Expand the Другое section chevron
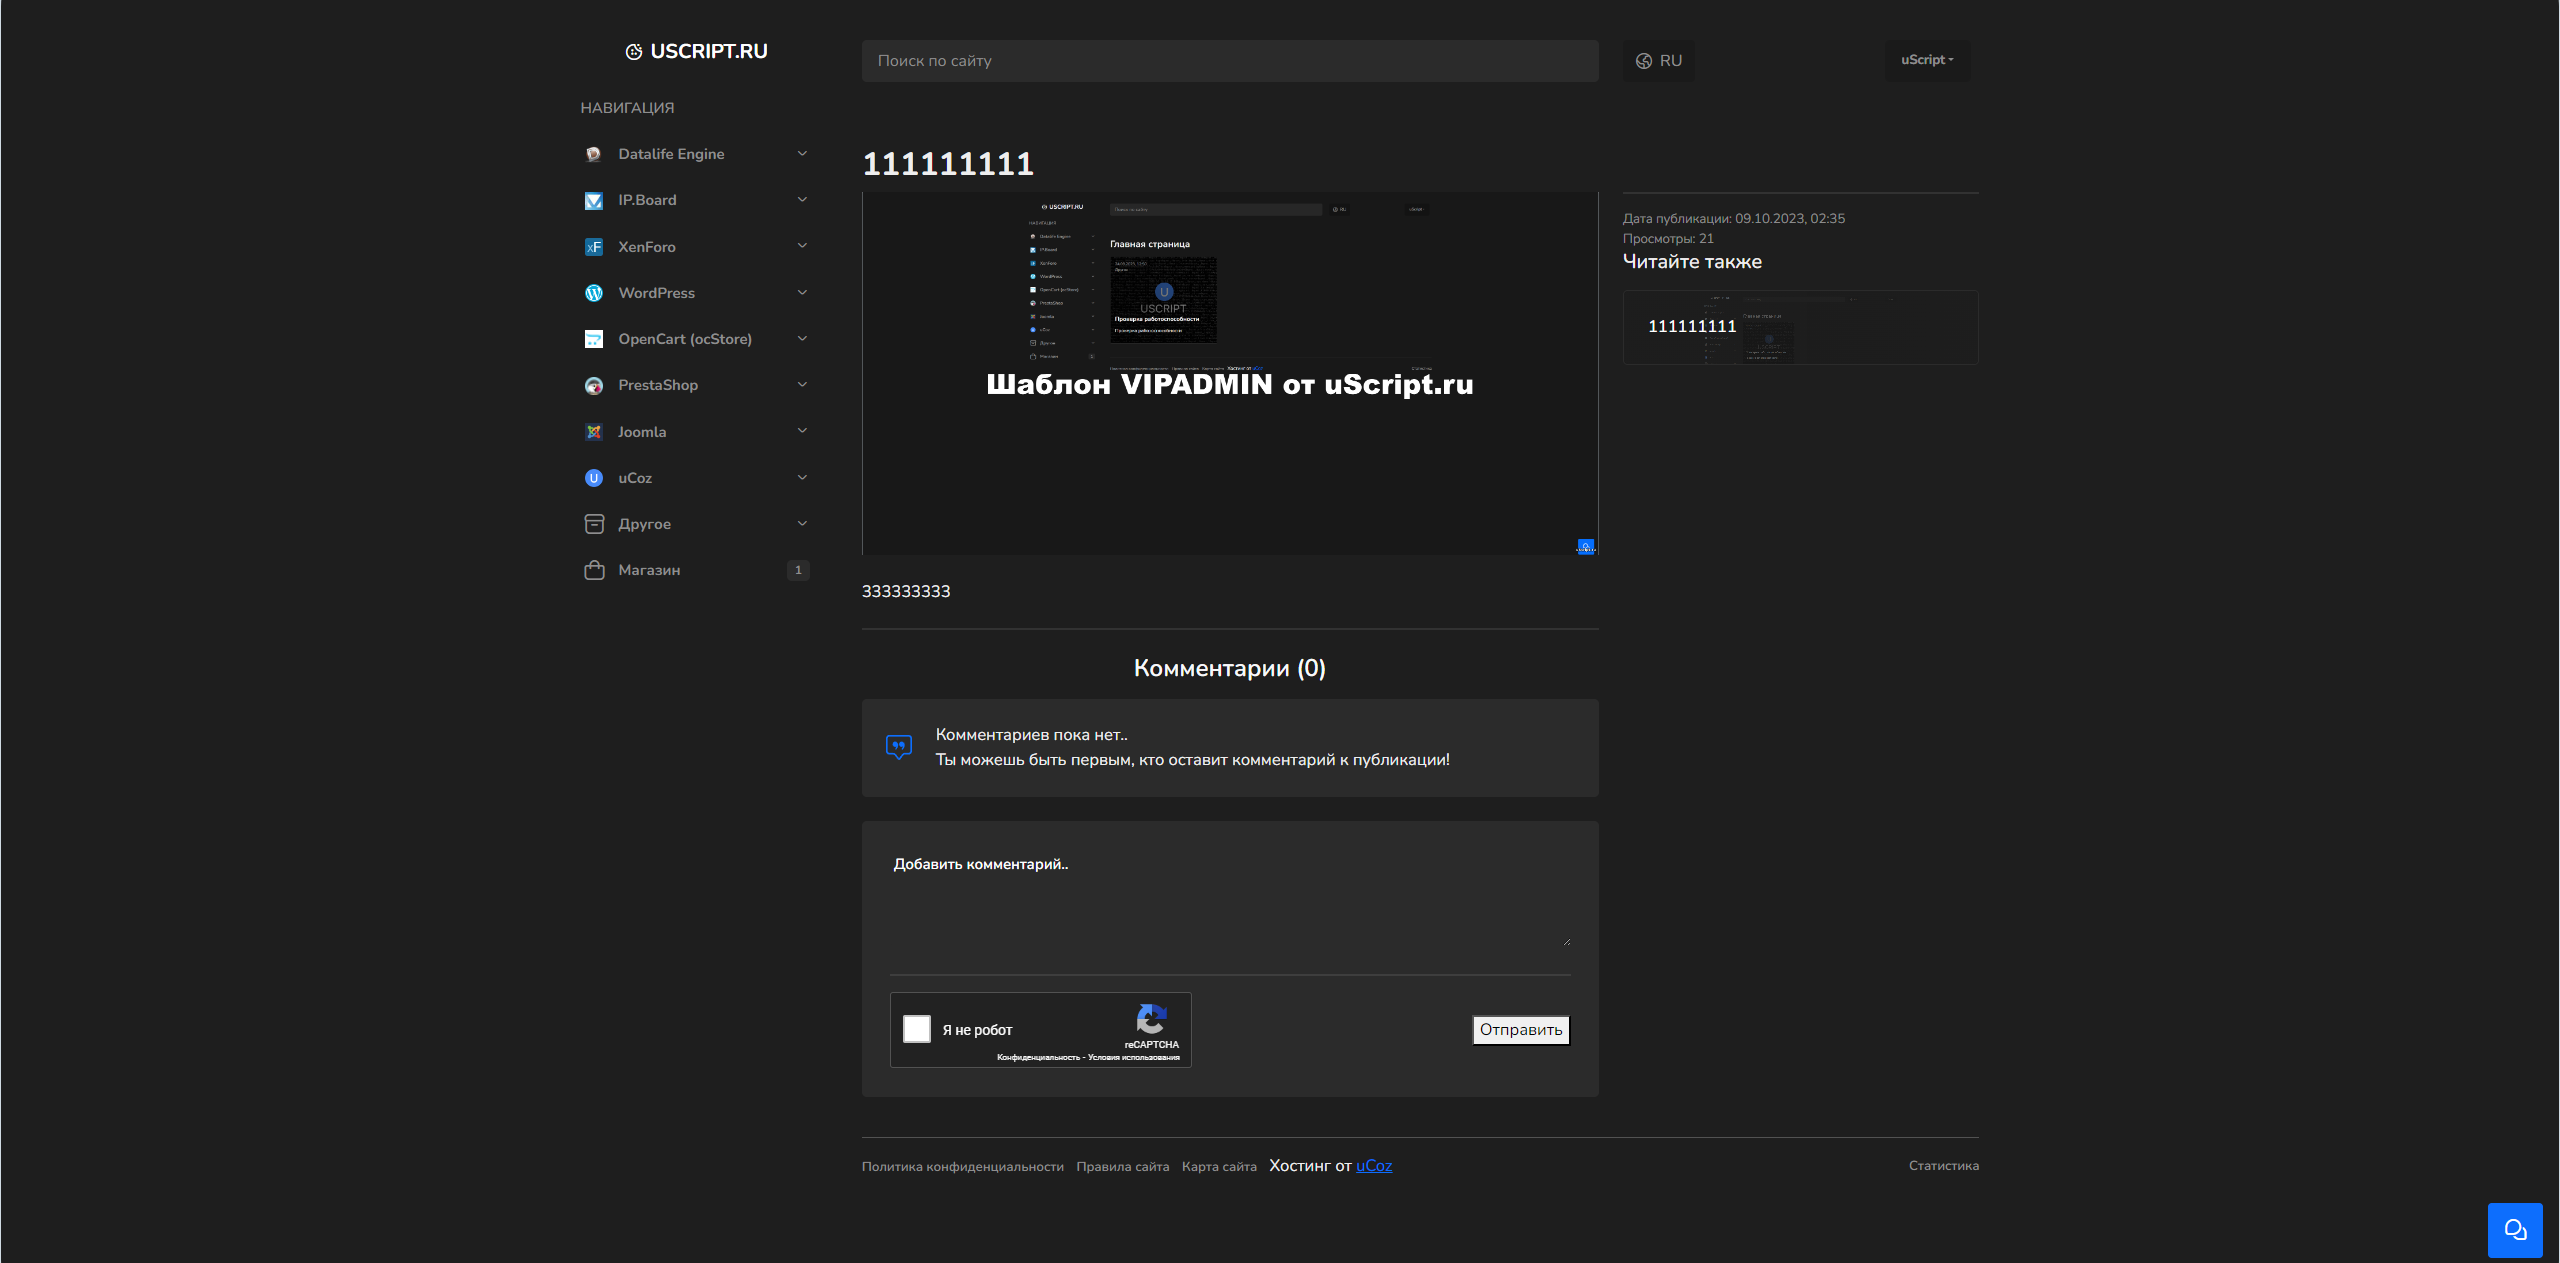Screen dimensions: 2560x1263 coord(802,524)
